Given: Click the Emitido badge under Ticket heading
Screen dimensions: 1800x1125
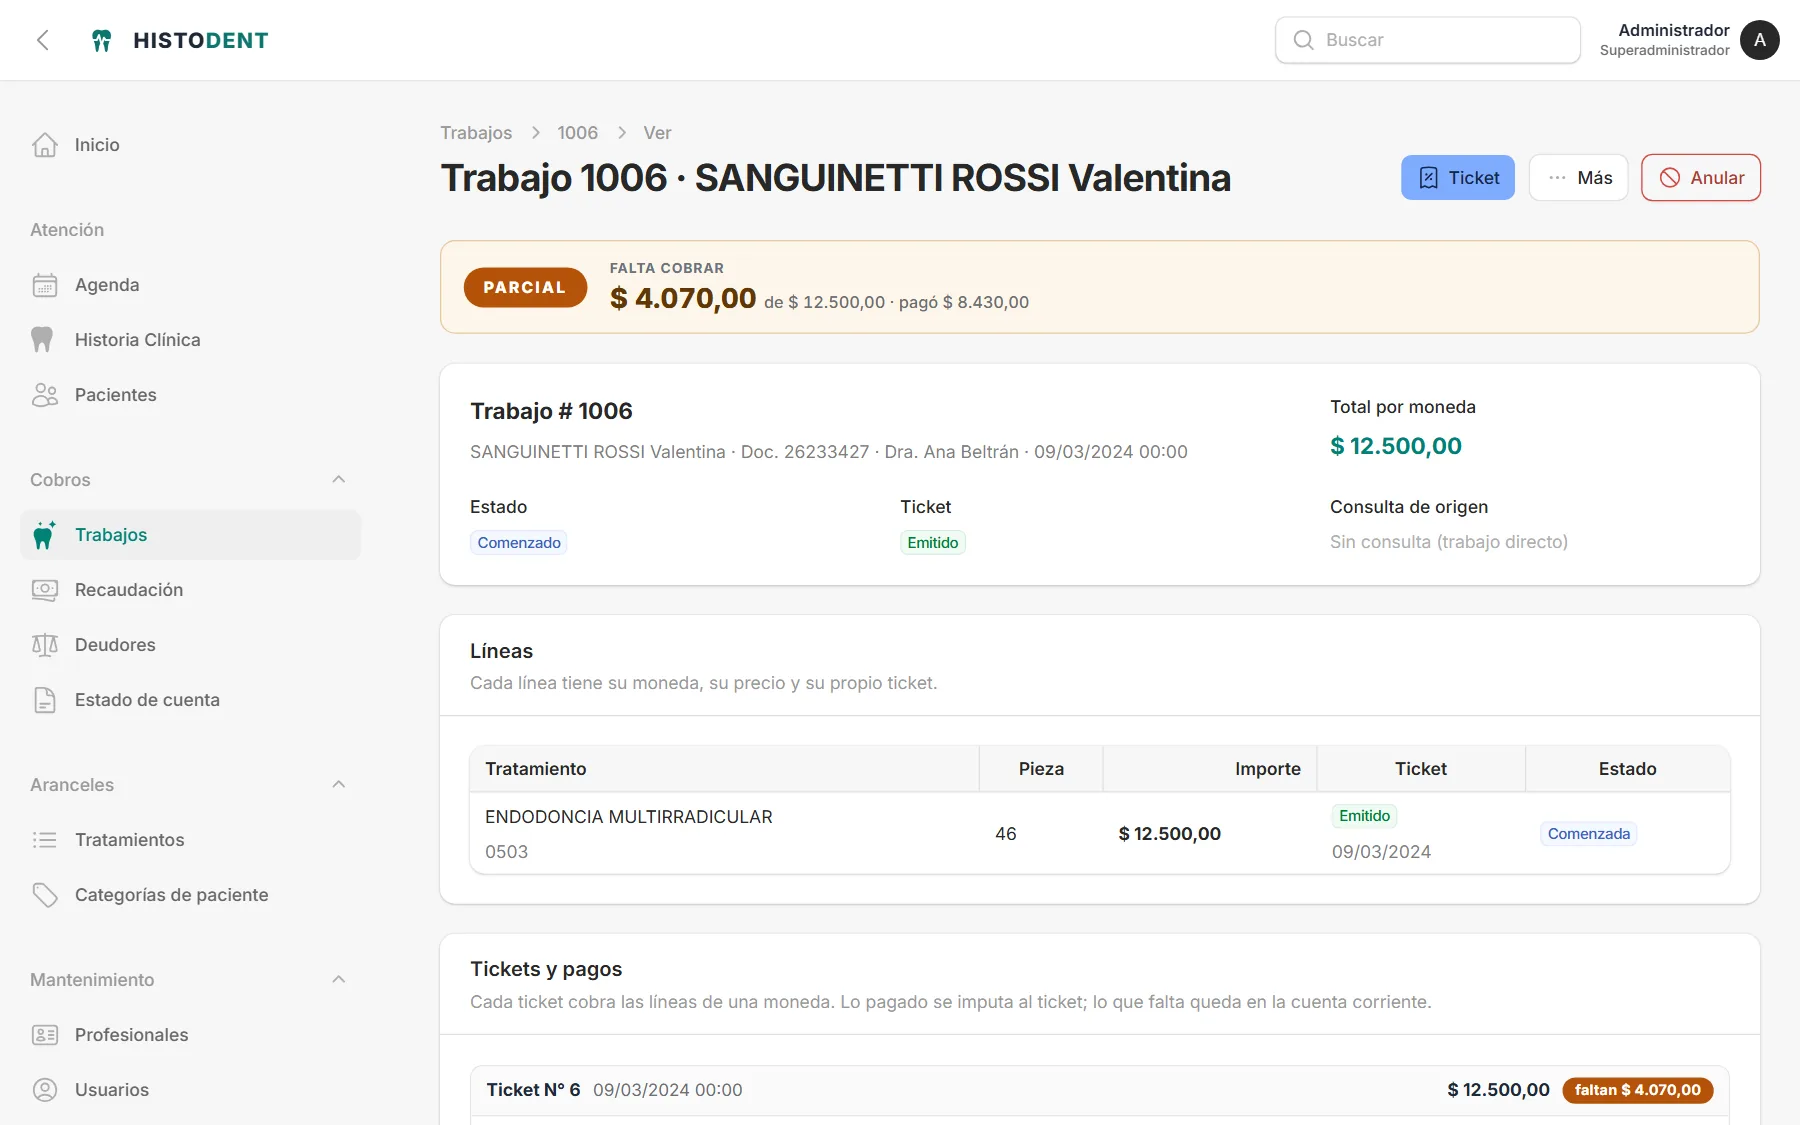Looking at the screenshot, I should 933,543.
